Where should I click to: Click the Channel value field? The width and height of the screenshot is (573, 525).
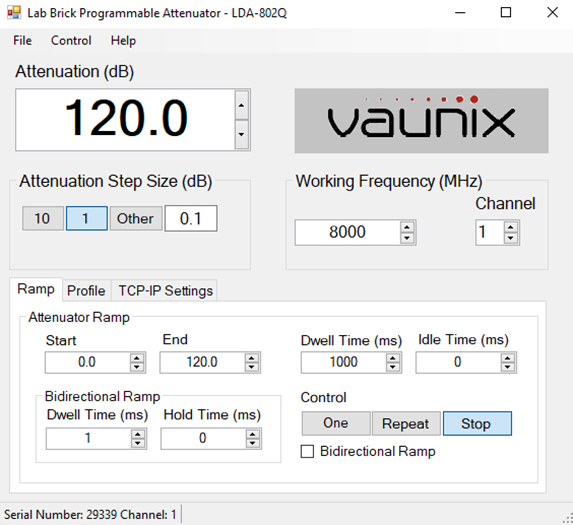[x=490, y=232]
